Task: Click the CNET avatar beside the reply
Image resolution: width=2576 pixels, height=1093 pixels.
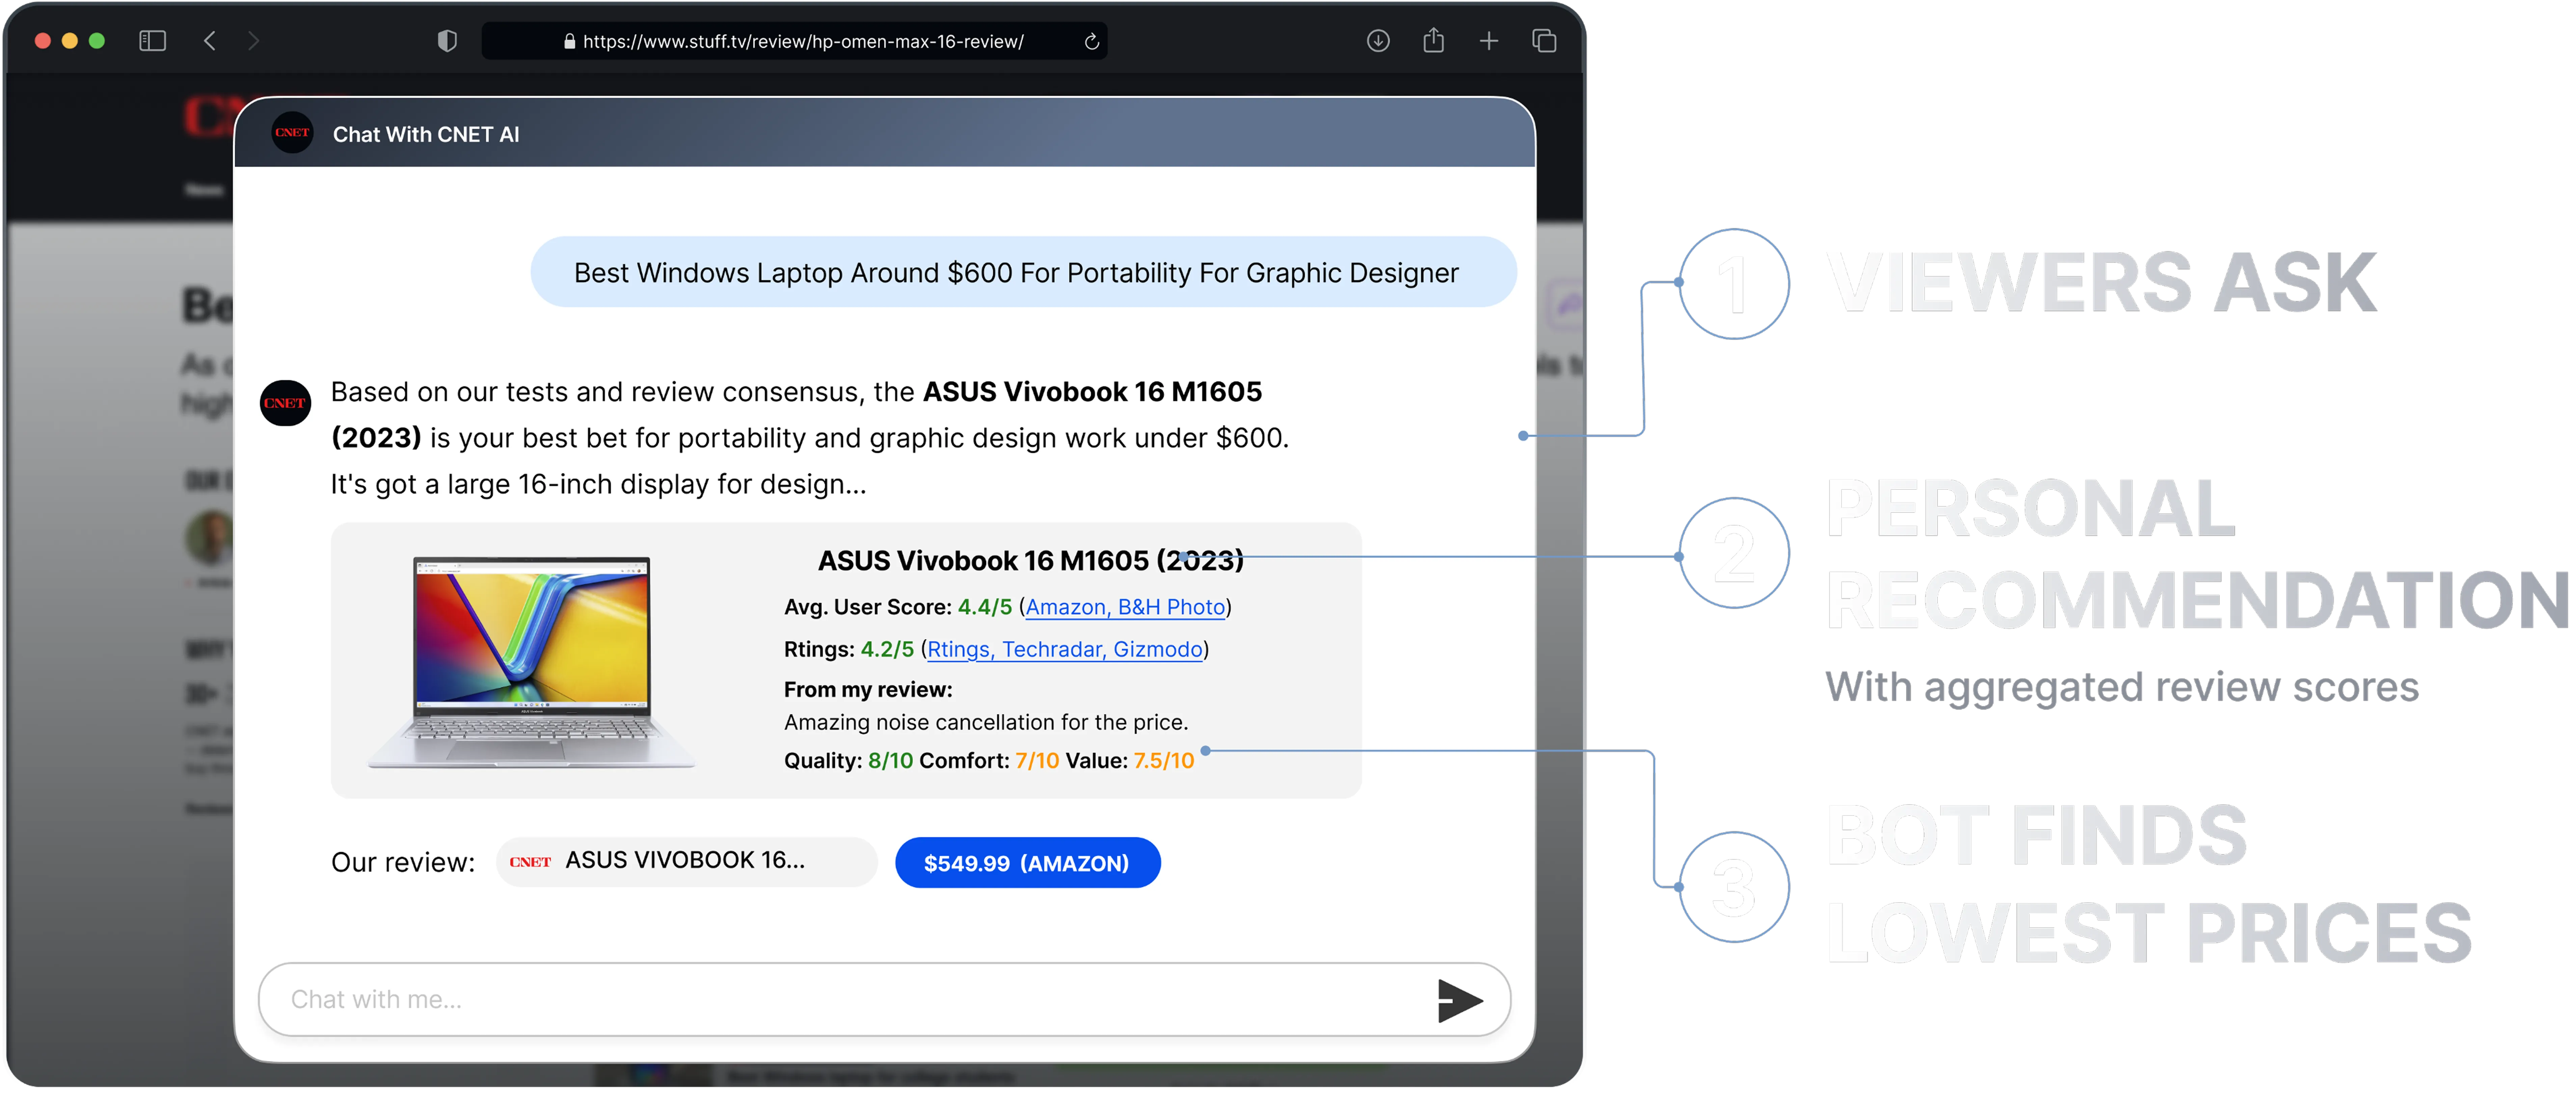Action: (285, 403)
